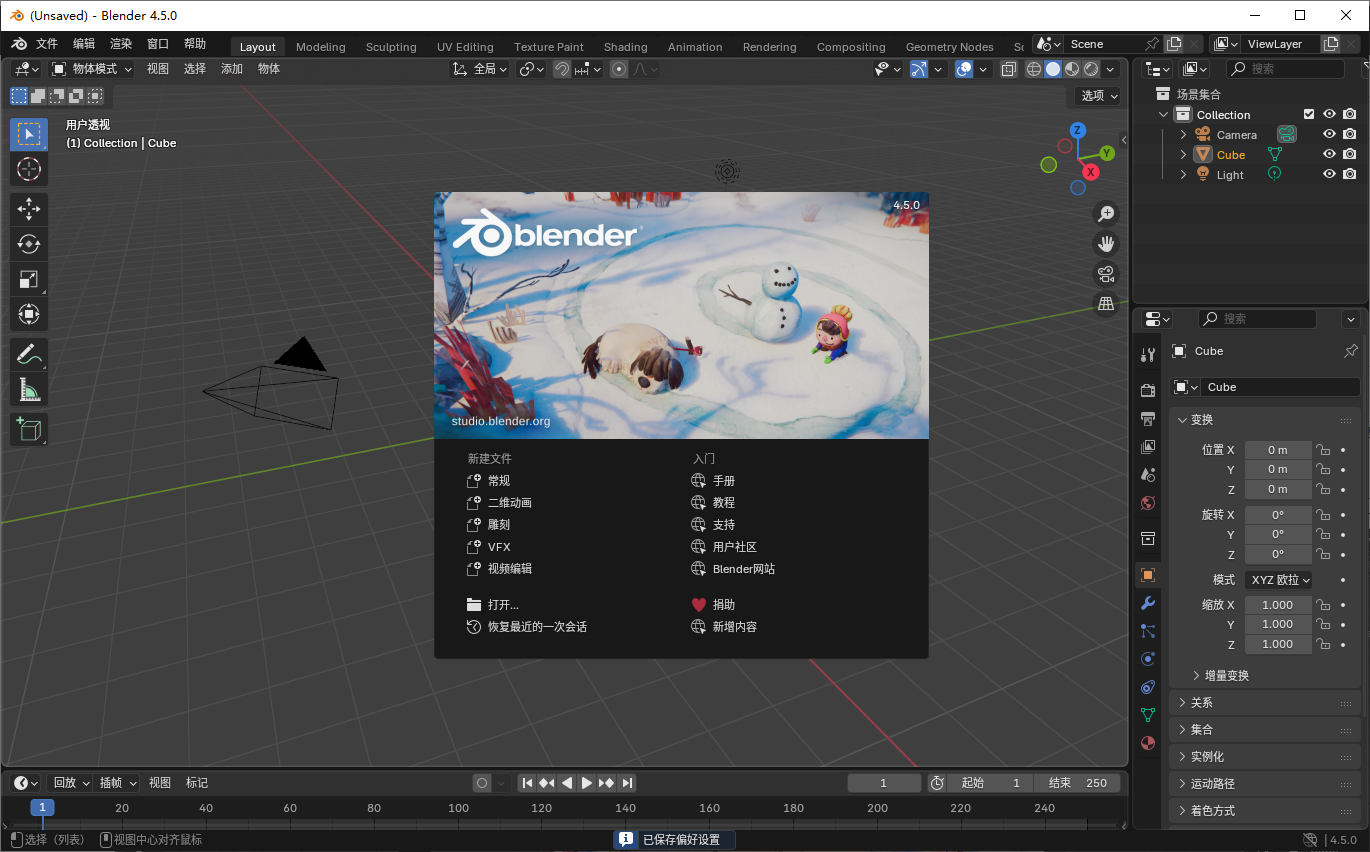Open the 渲染 menu
The image size is (1370, 852).
pos(121,44)
